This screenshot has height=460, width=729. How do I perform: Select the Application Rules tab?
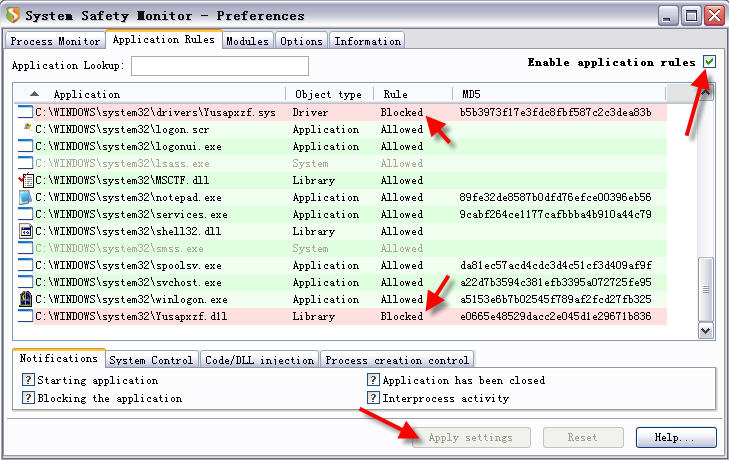164,40
